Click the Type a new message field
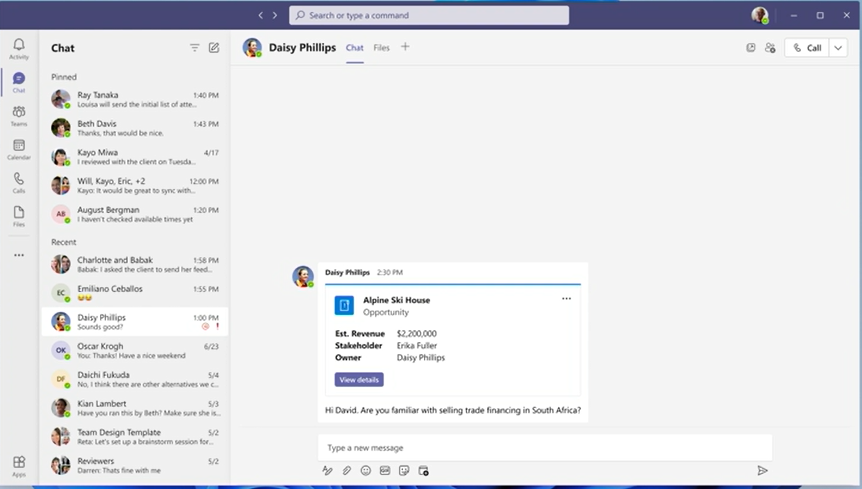Screen dimensions: 862x489 pos(545,448)
